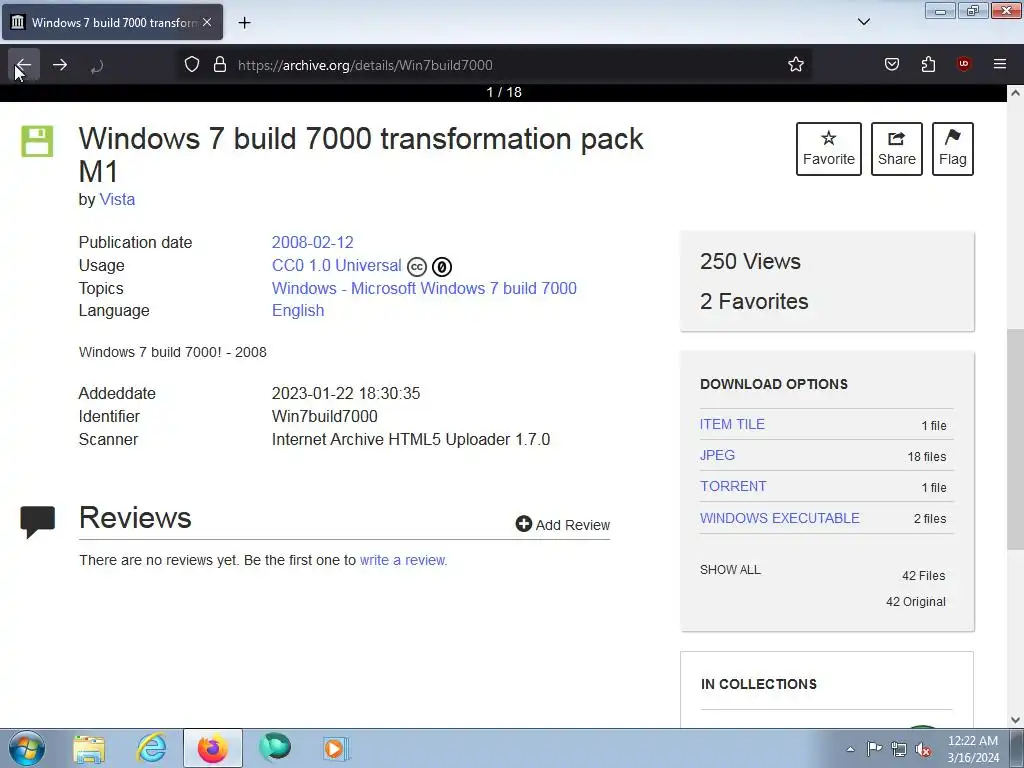This screenshot has height=768, width=1024.
Task: Open Windows Media Player from taskbar
Action: pos(336,748)
